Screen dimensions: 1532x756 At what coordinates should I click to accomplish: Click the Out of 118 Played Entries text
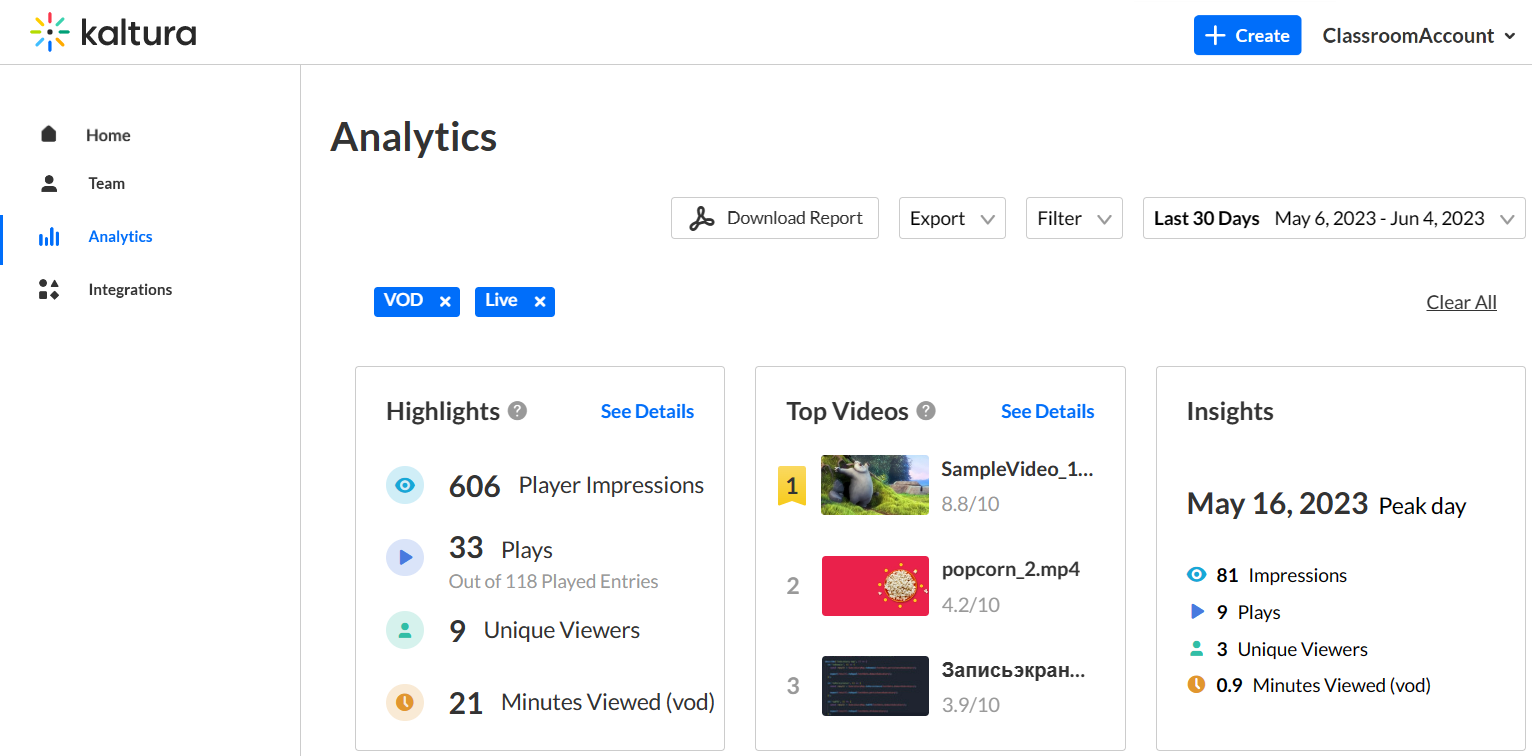pos(553,582)
